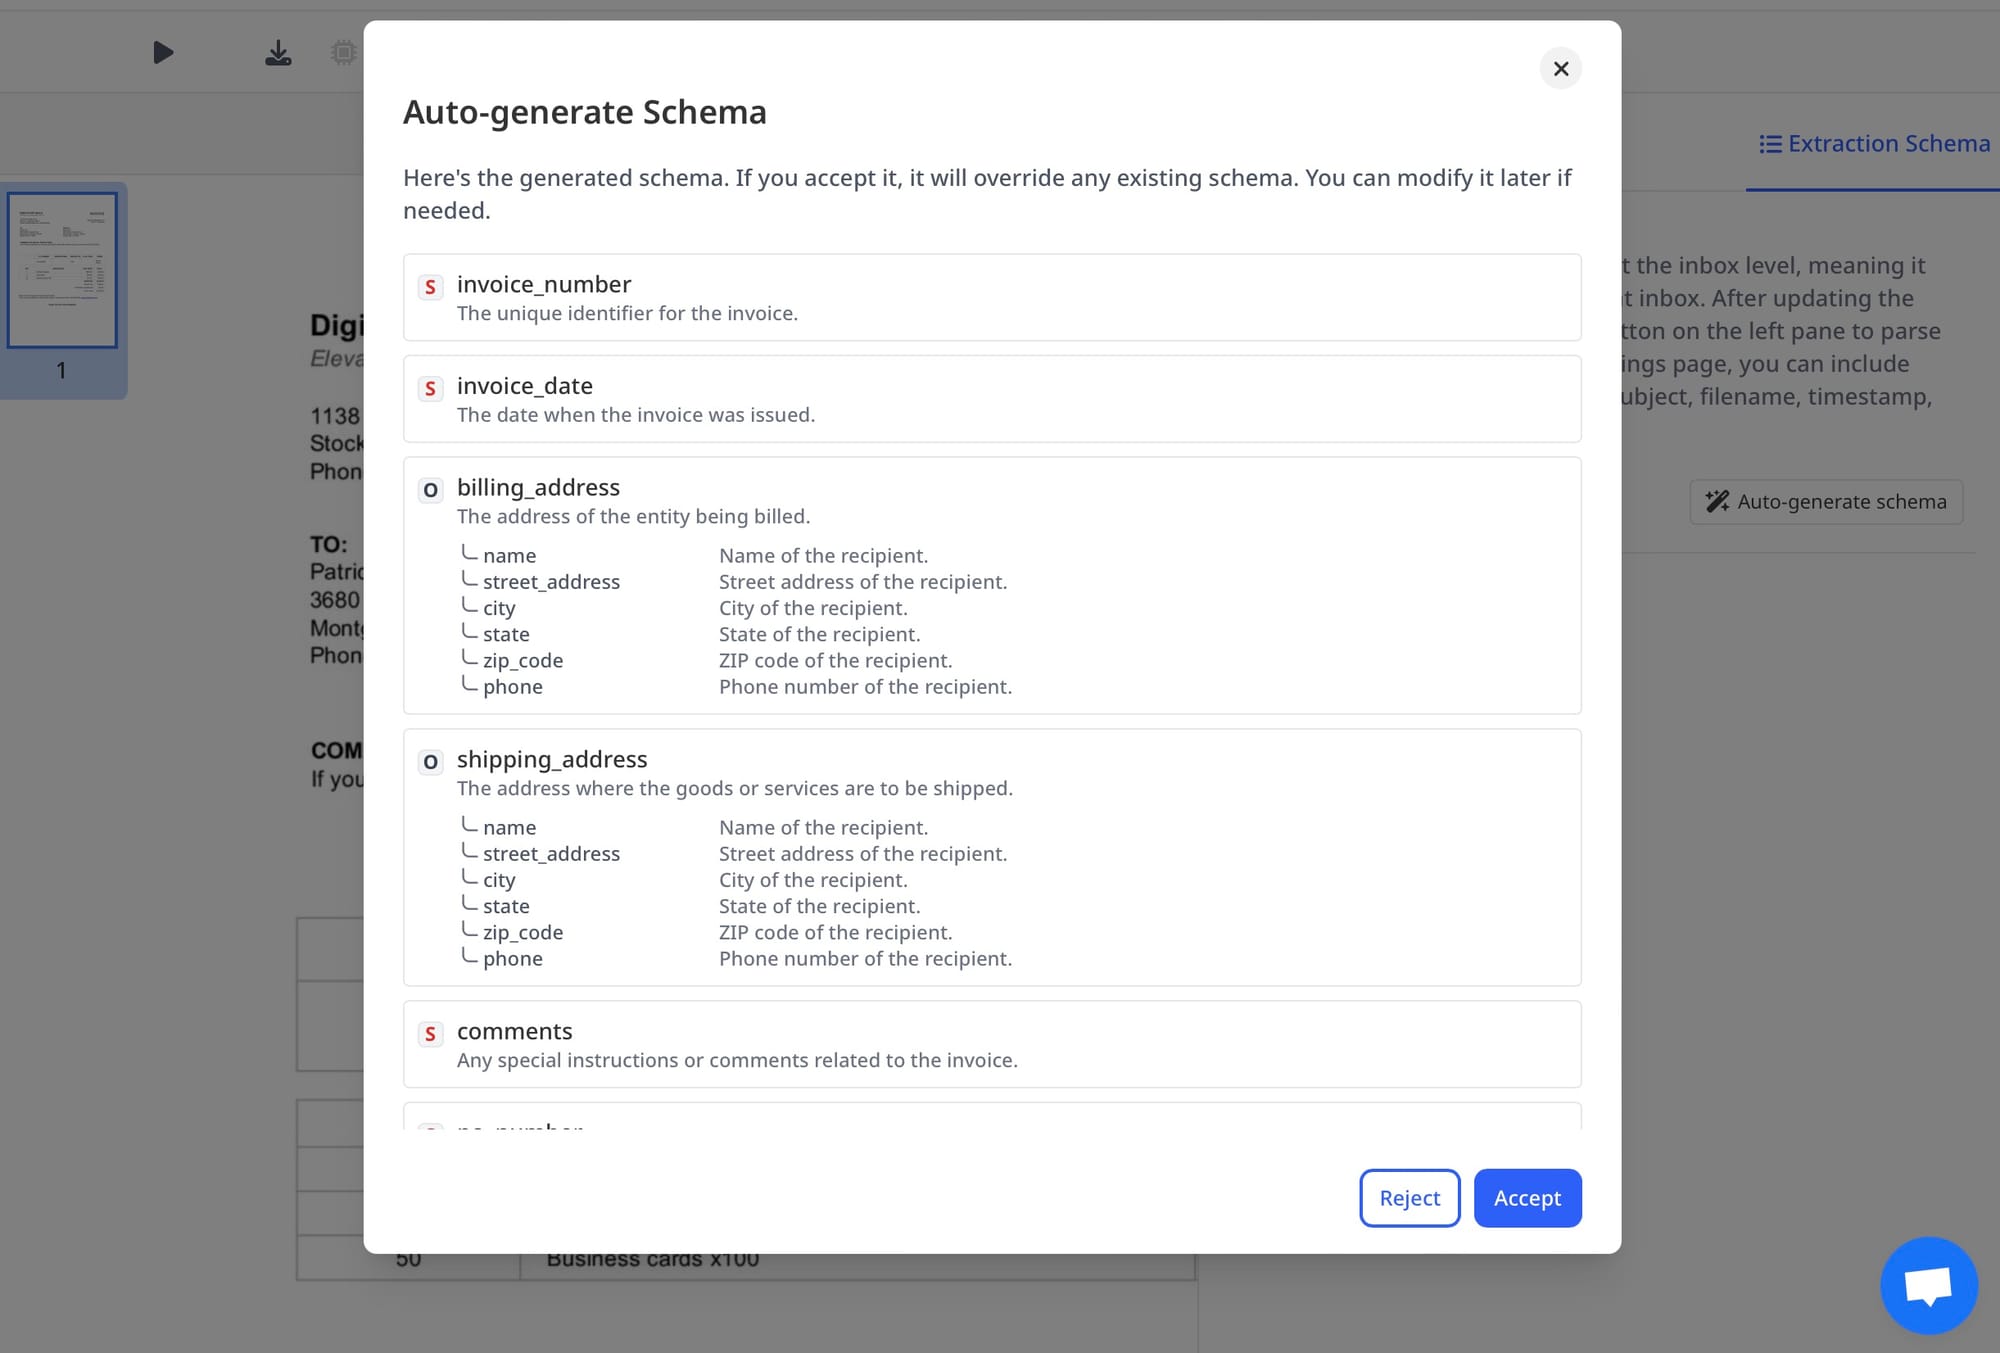The width and height of the screenshot is (2000, 1353).
Task: Click the object type icon for shipping_address
Action: pos(430,762)
